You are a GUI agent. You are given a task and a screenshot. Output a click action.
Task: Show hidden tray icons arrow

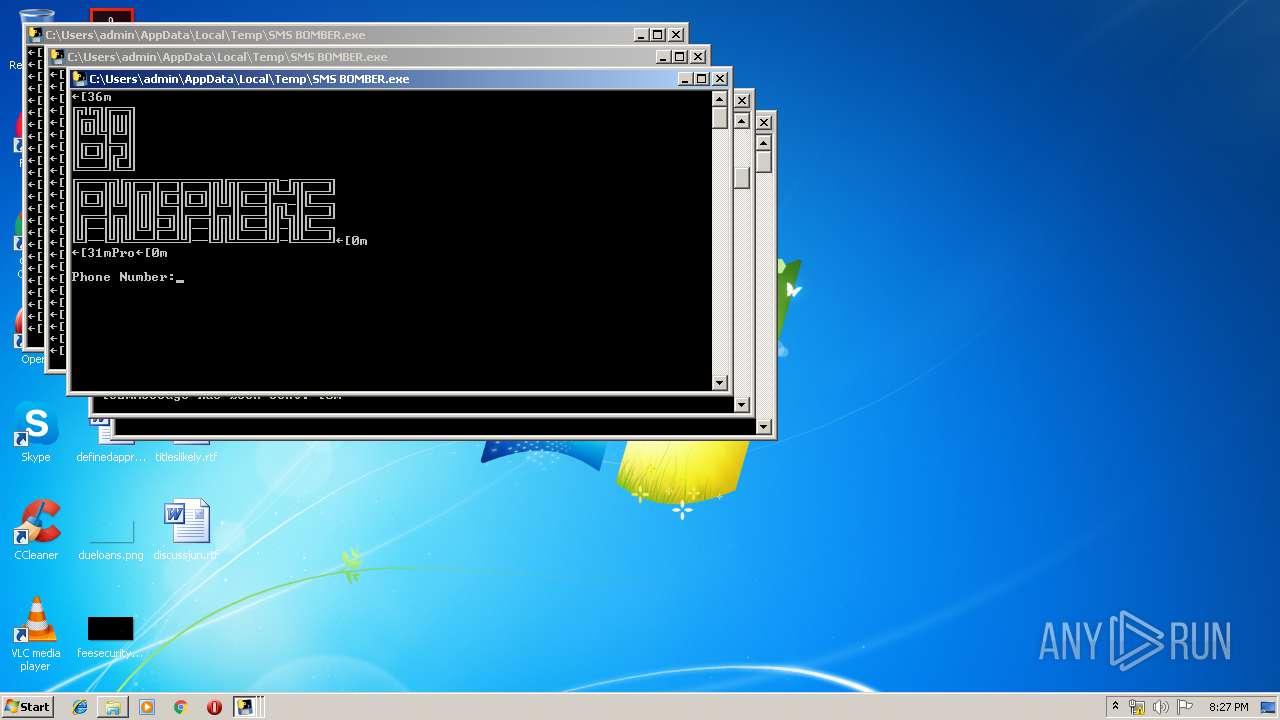pyautogui.click(x=1115, y=707)
